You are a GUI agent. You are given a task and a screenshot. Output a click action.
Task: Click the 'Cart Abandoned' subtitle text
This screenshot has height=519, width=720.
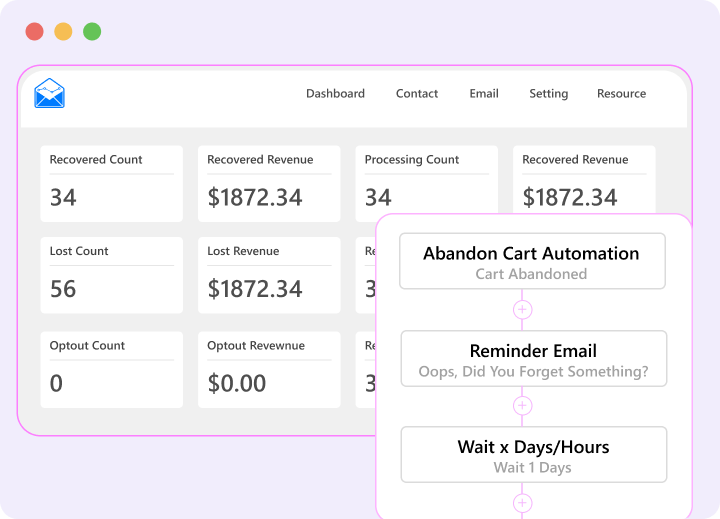531,274
